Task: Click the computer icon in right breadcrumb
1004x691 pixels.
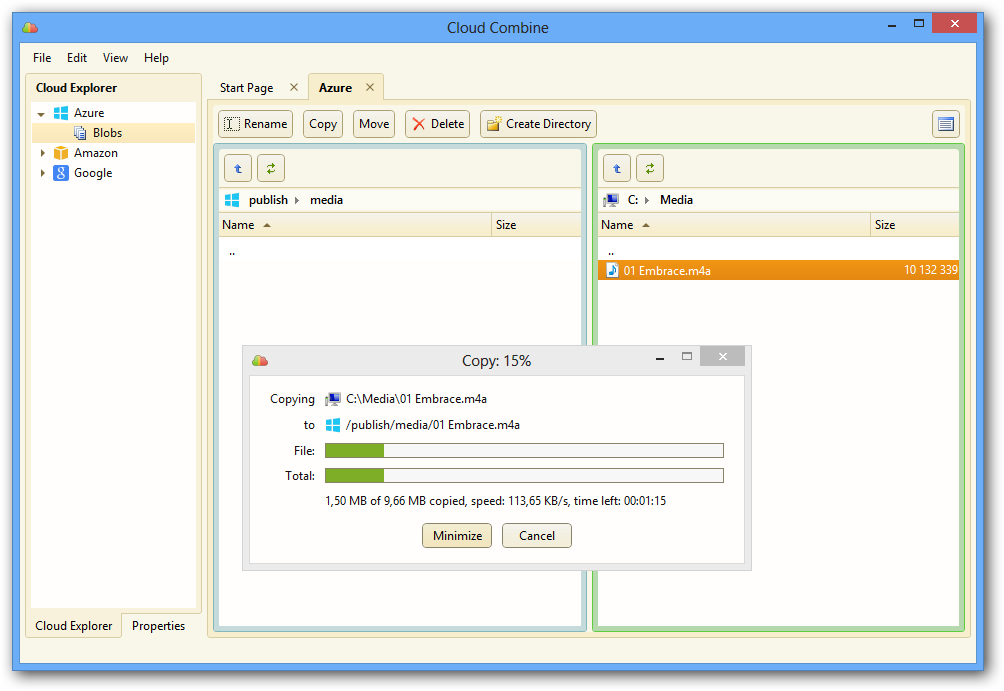Action: tap(611, 200)
